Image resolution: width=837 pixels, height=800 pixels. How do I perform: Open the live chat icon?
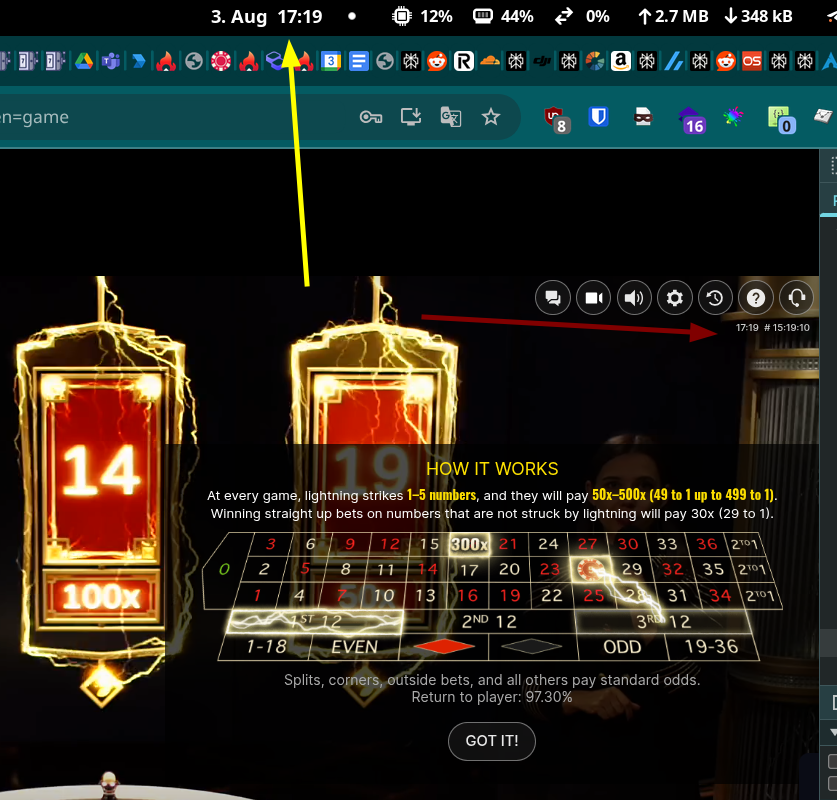(x=552, y=297)
